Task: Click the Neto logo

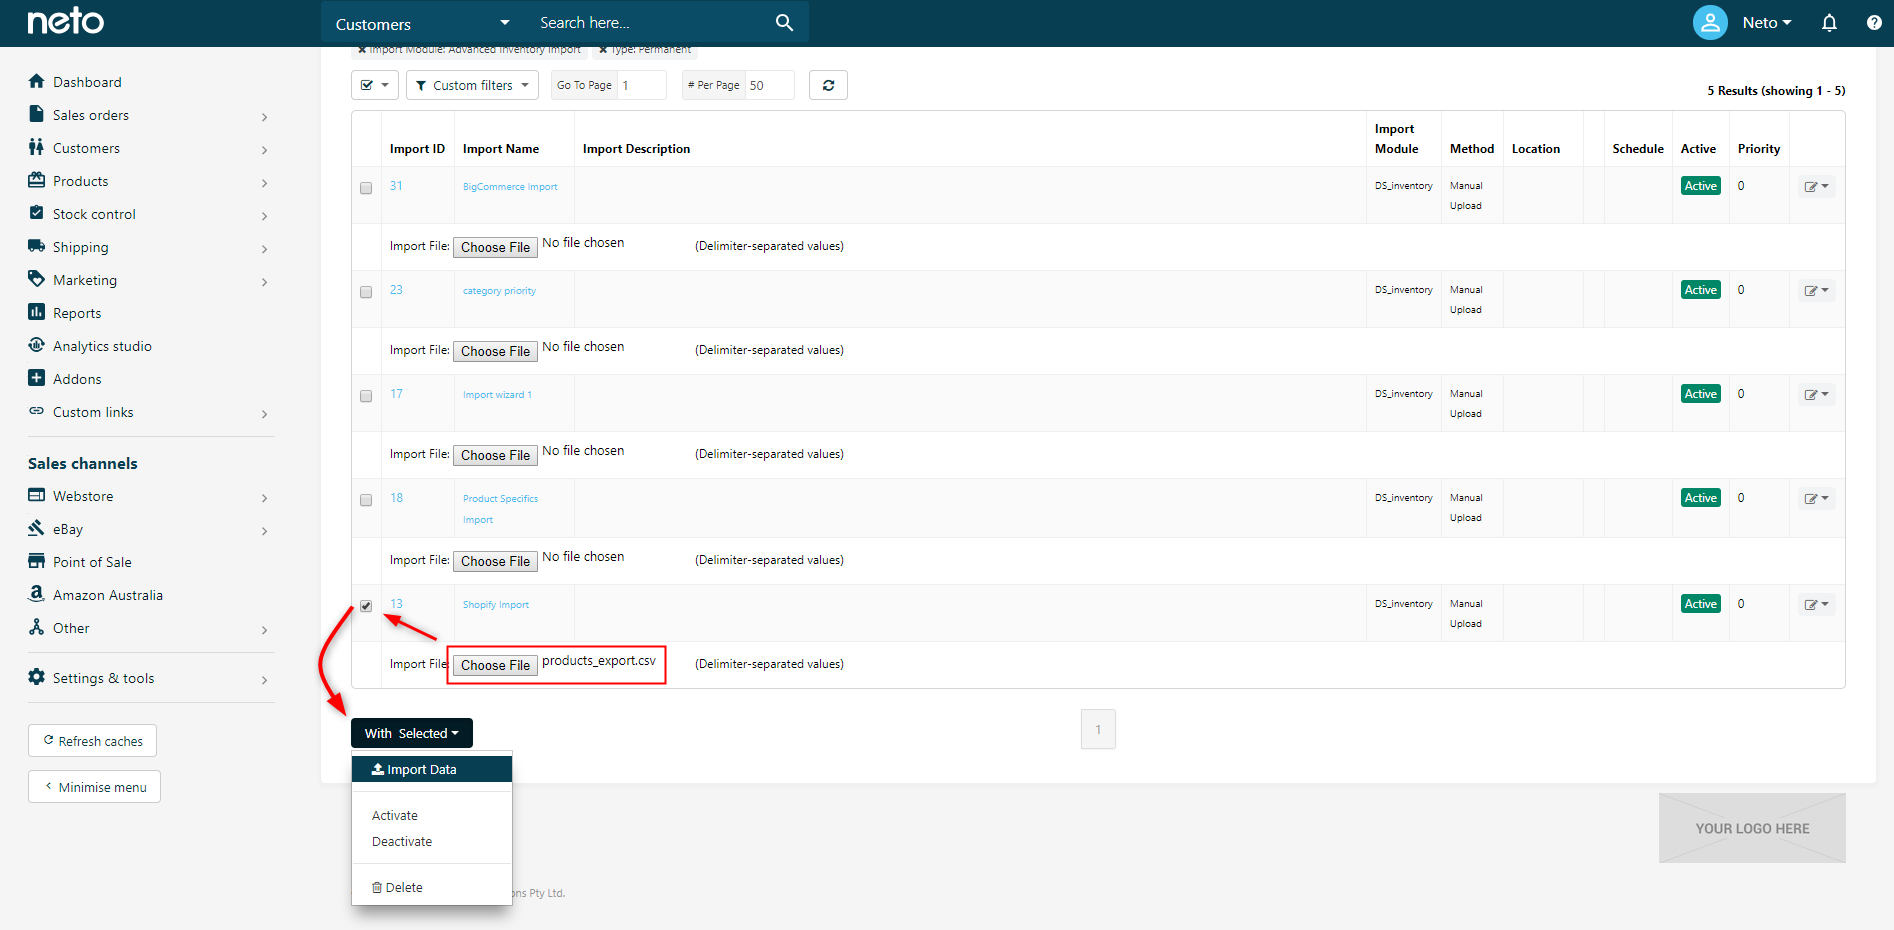Action: click(x=65, y=21)
